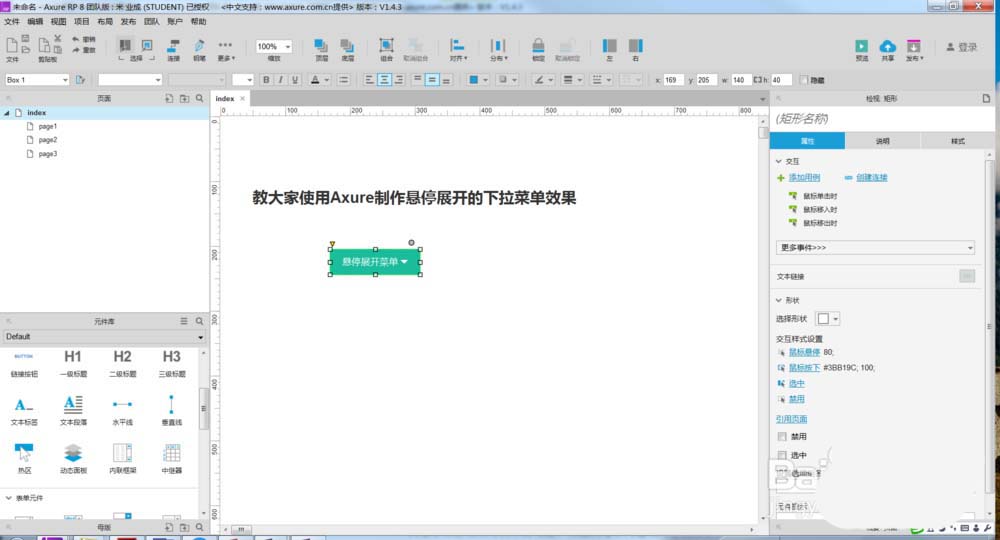Select the Dynamic Panel (动态面板) widget
This screenshot has width=1000, height=540.
73,459
